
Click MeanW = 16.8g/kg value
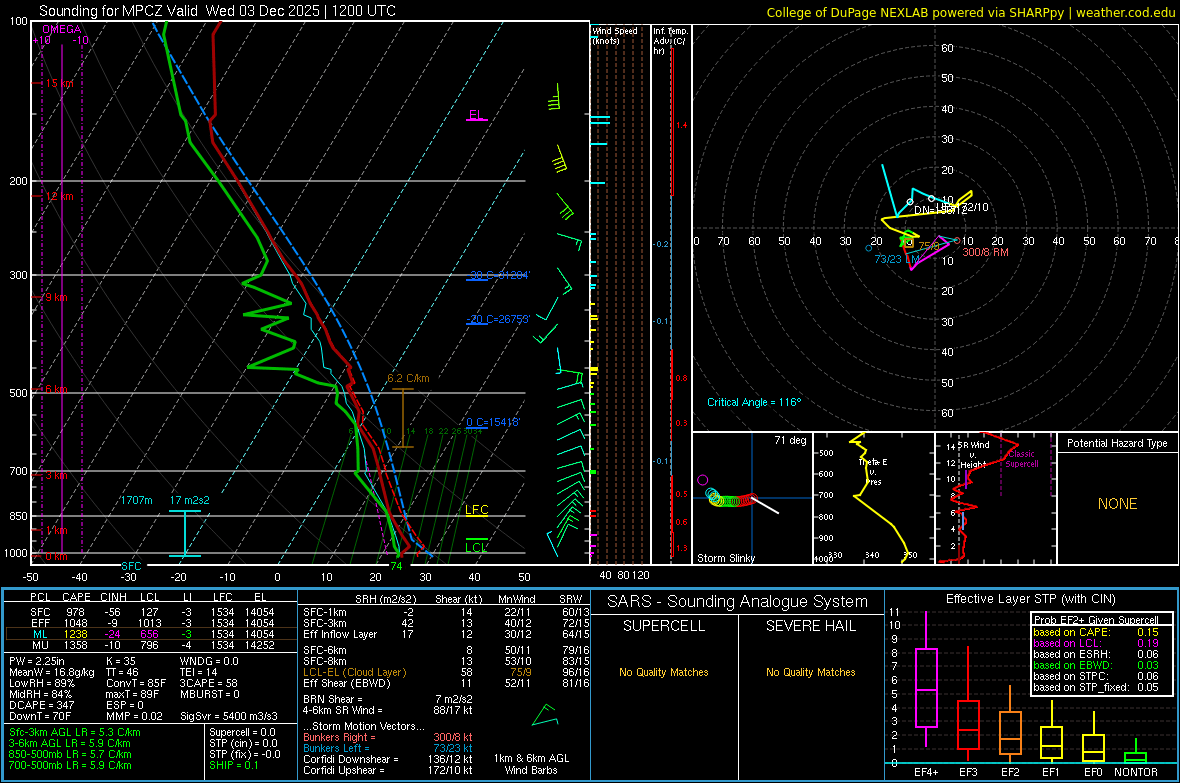52,672
